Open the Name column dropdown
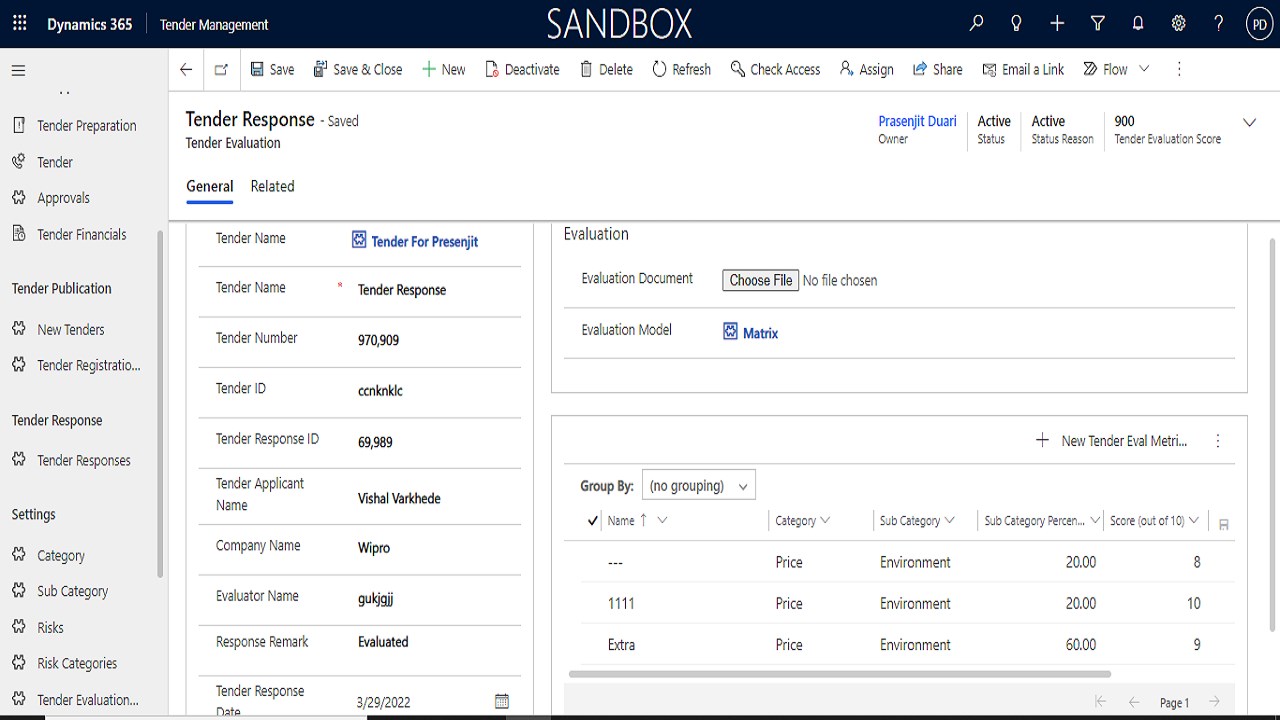The image size is (1280, 720). pos(662,520)
